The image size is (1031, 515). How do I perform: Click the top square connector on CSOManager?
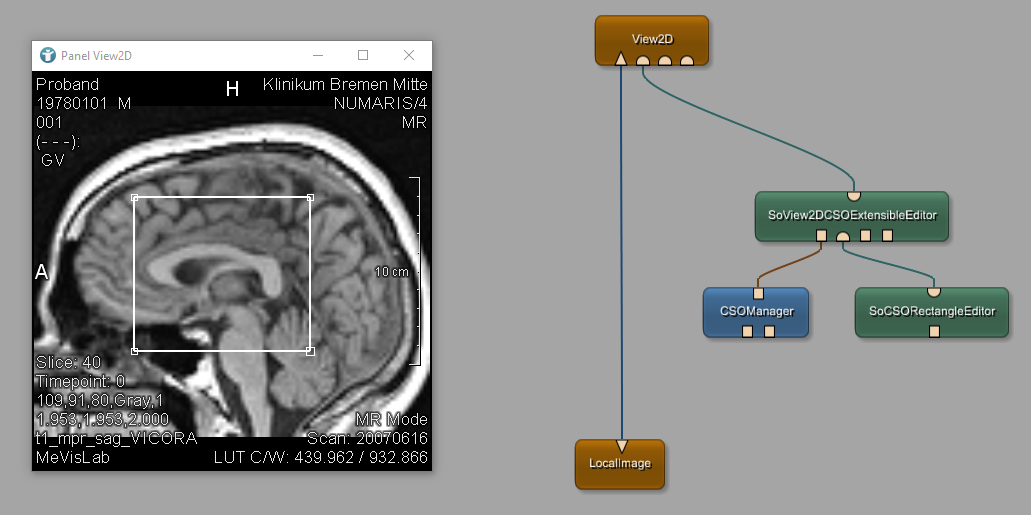click(x=758, y=293)
